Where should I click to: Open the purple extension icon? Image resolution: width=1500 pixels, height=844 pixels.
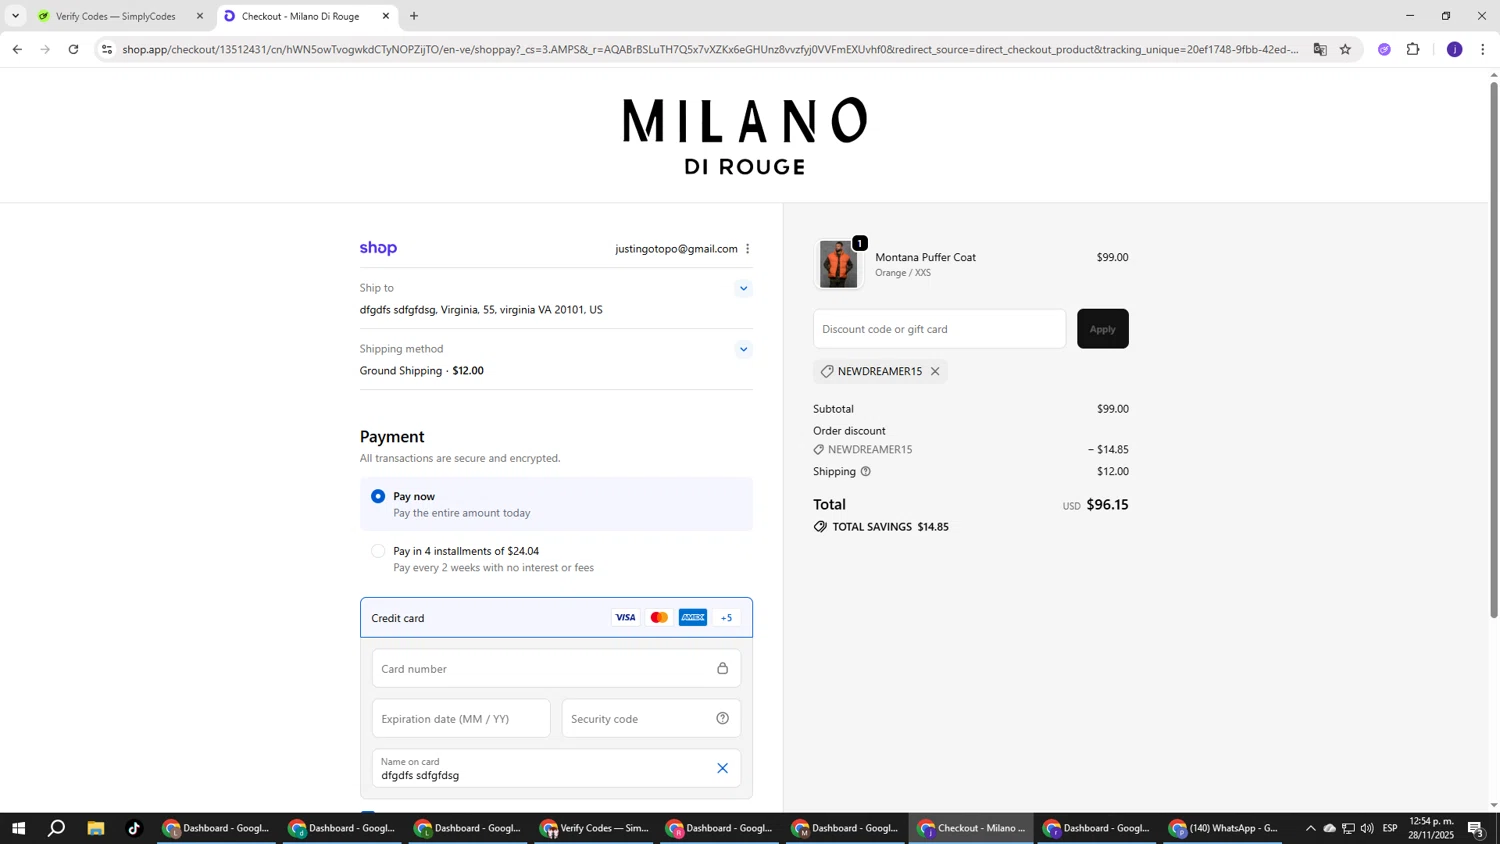coord(1384,49)
